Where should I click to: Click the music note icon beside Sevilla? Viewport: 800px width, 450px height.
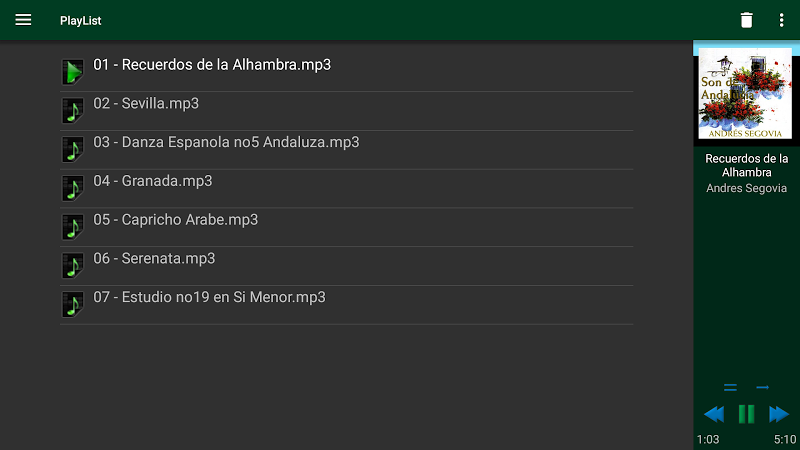pyautogui.click(x=72, y=110)
